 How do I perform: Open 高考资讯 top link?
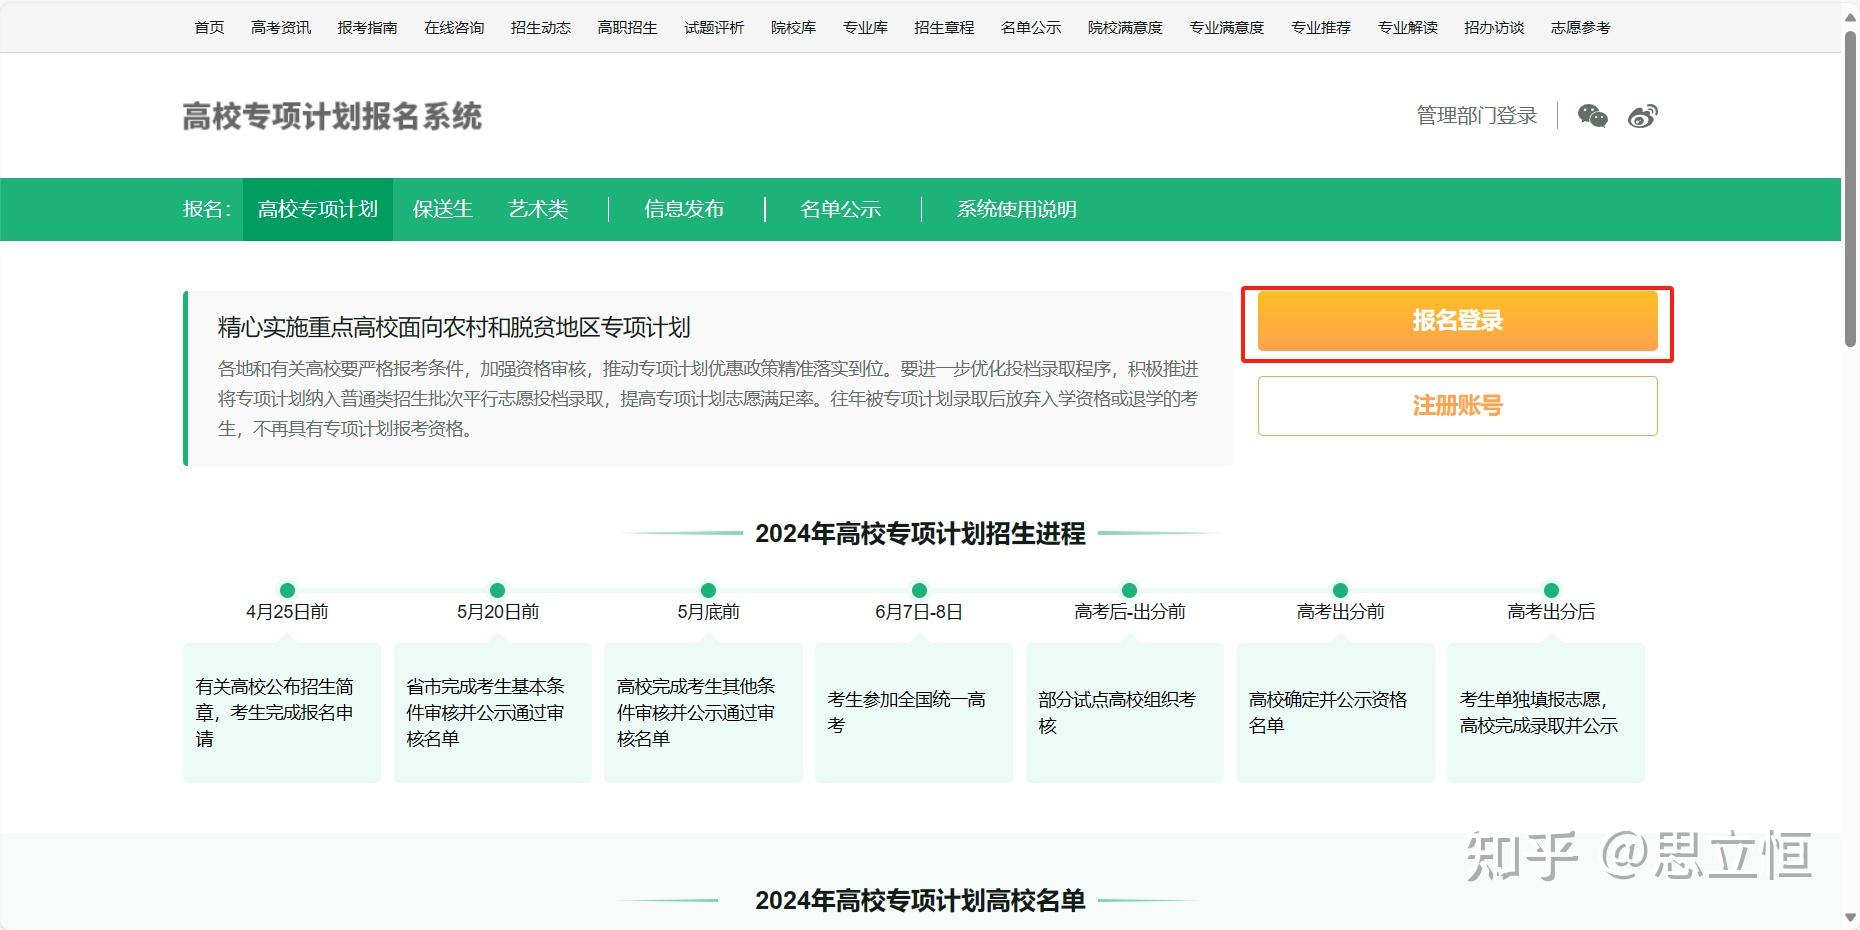281,27
